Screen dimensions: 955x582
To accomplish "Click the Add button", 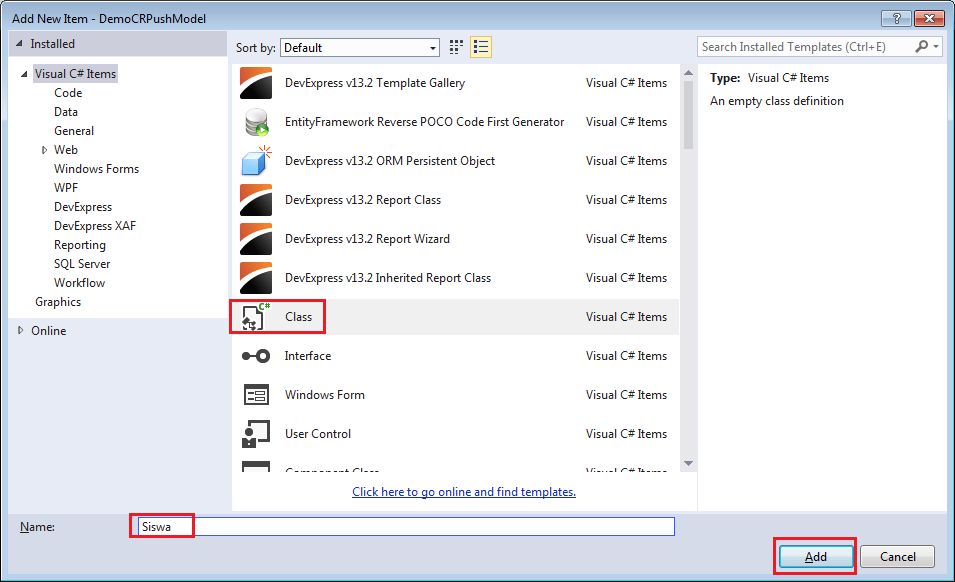I will [816, 556].
